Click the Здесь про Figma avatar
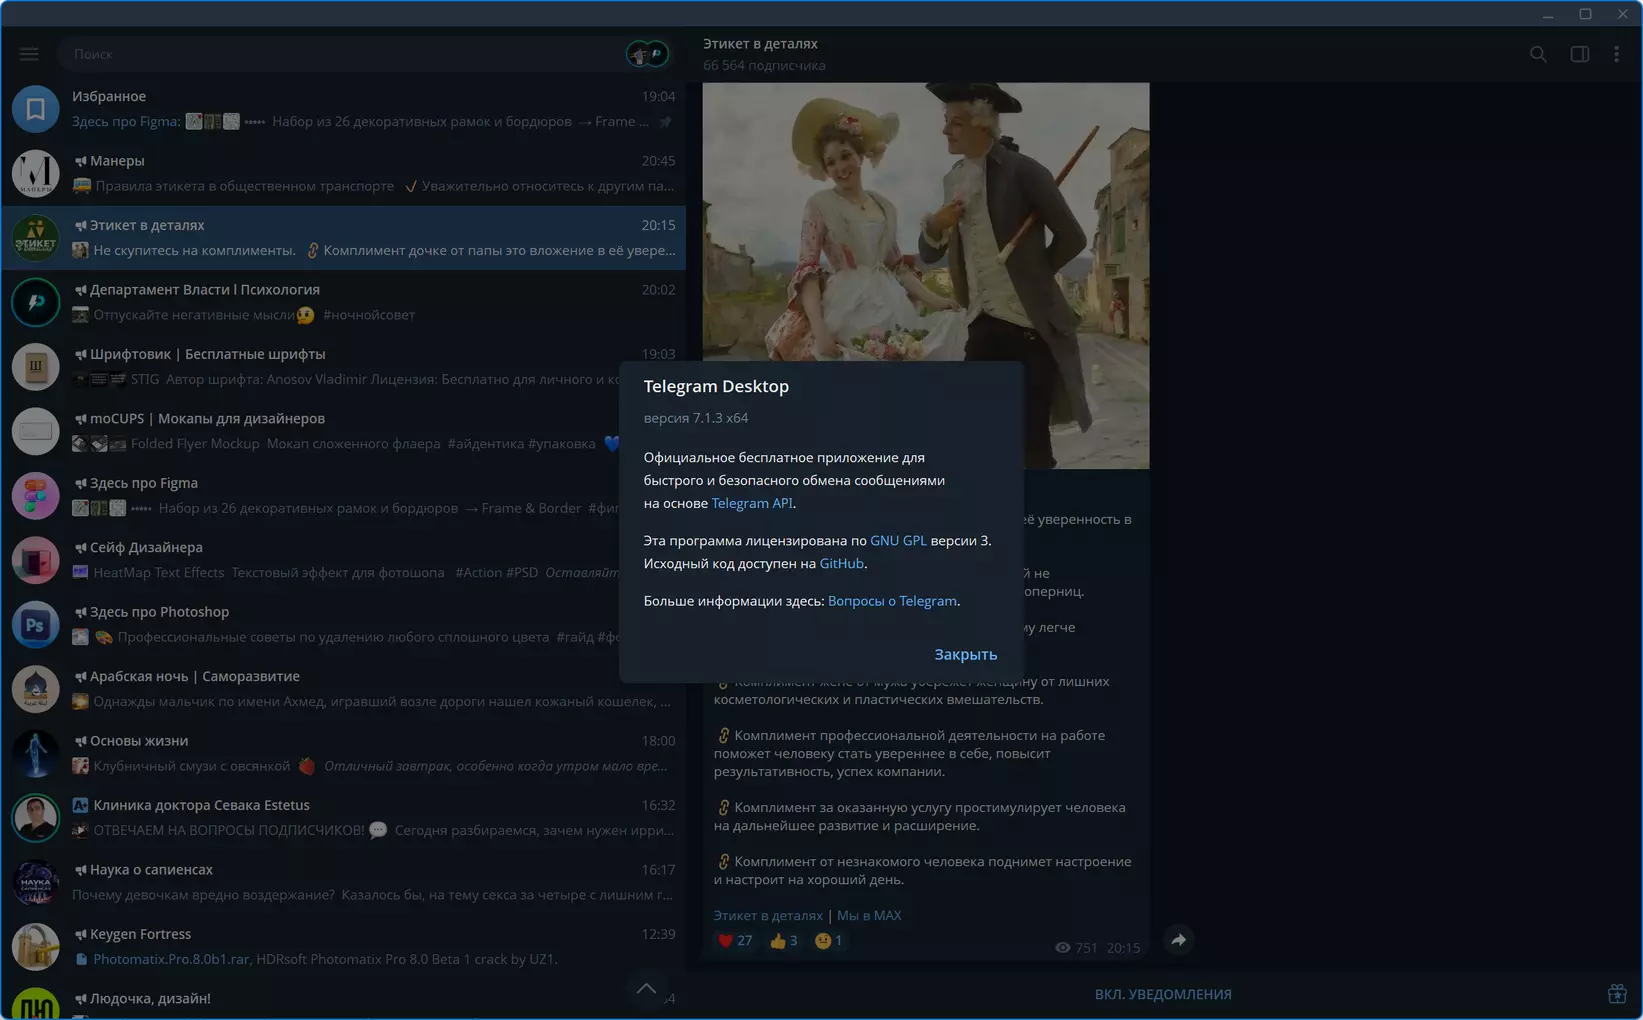The image size is (1643, 1020). coord(35,496)
